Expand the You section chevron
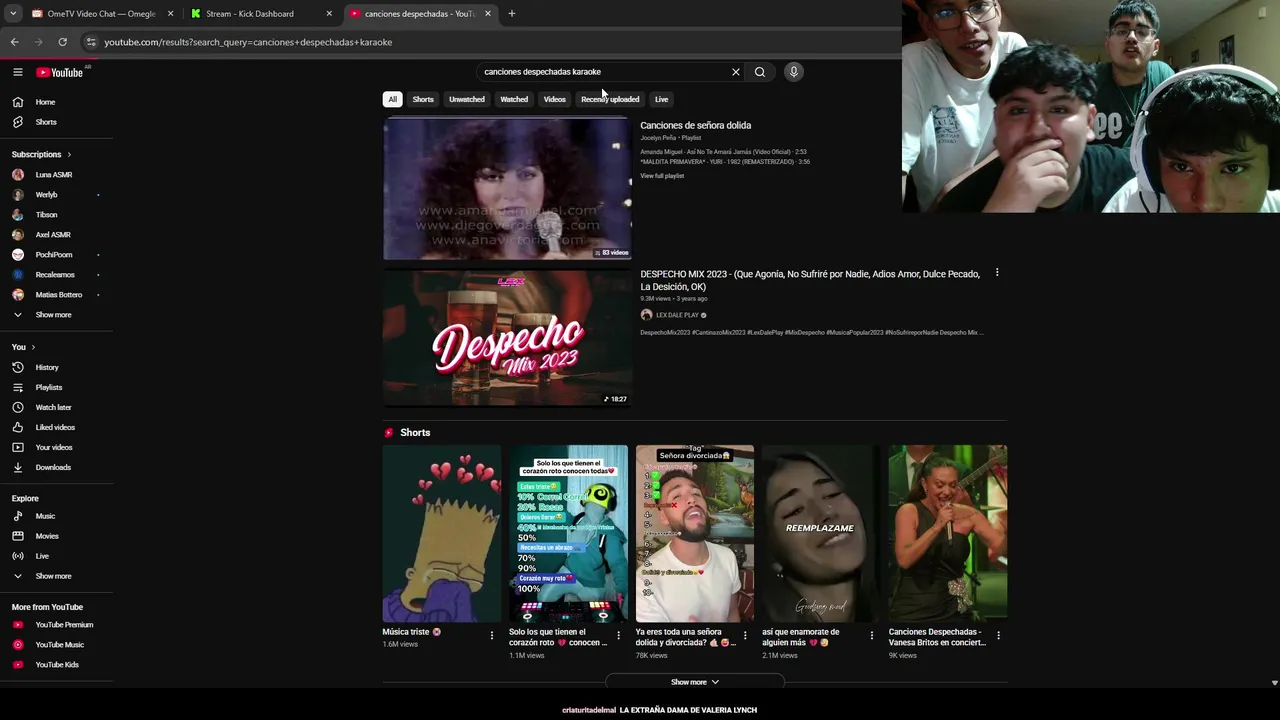 (33, 347)
